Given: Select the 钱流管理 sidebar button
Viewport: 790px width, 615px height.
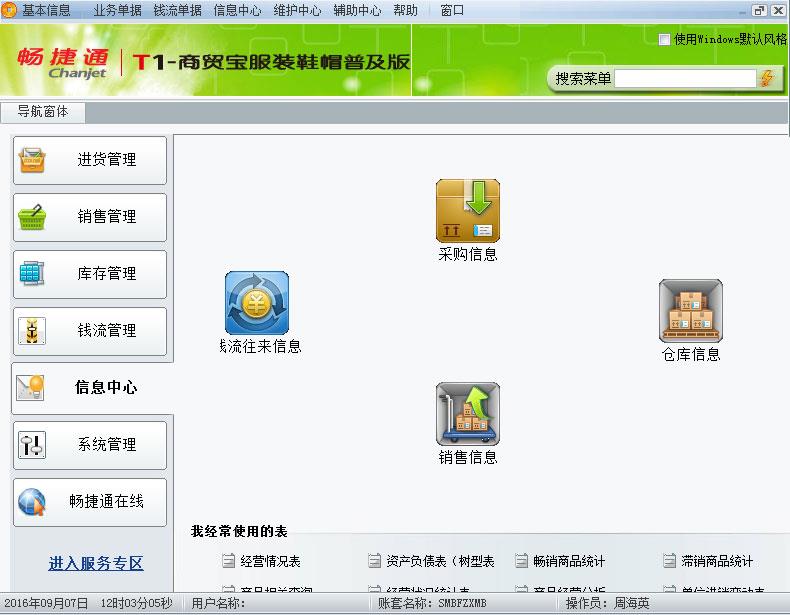Looking at the screenshot, I should point(90,331).
